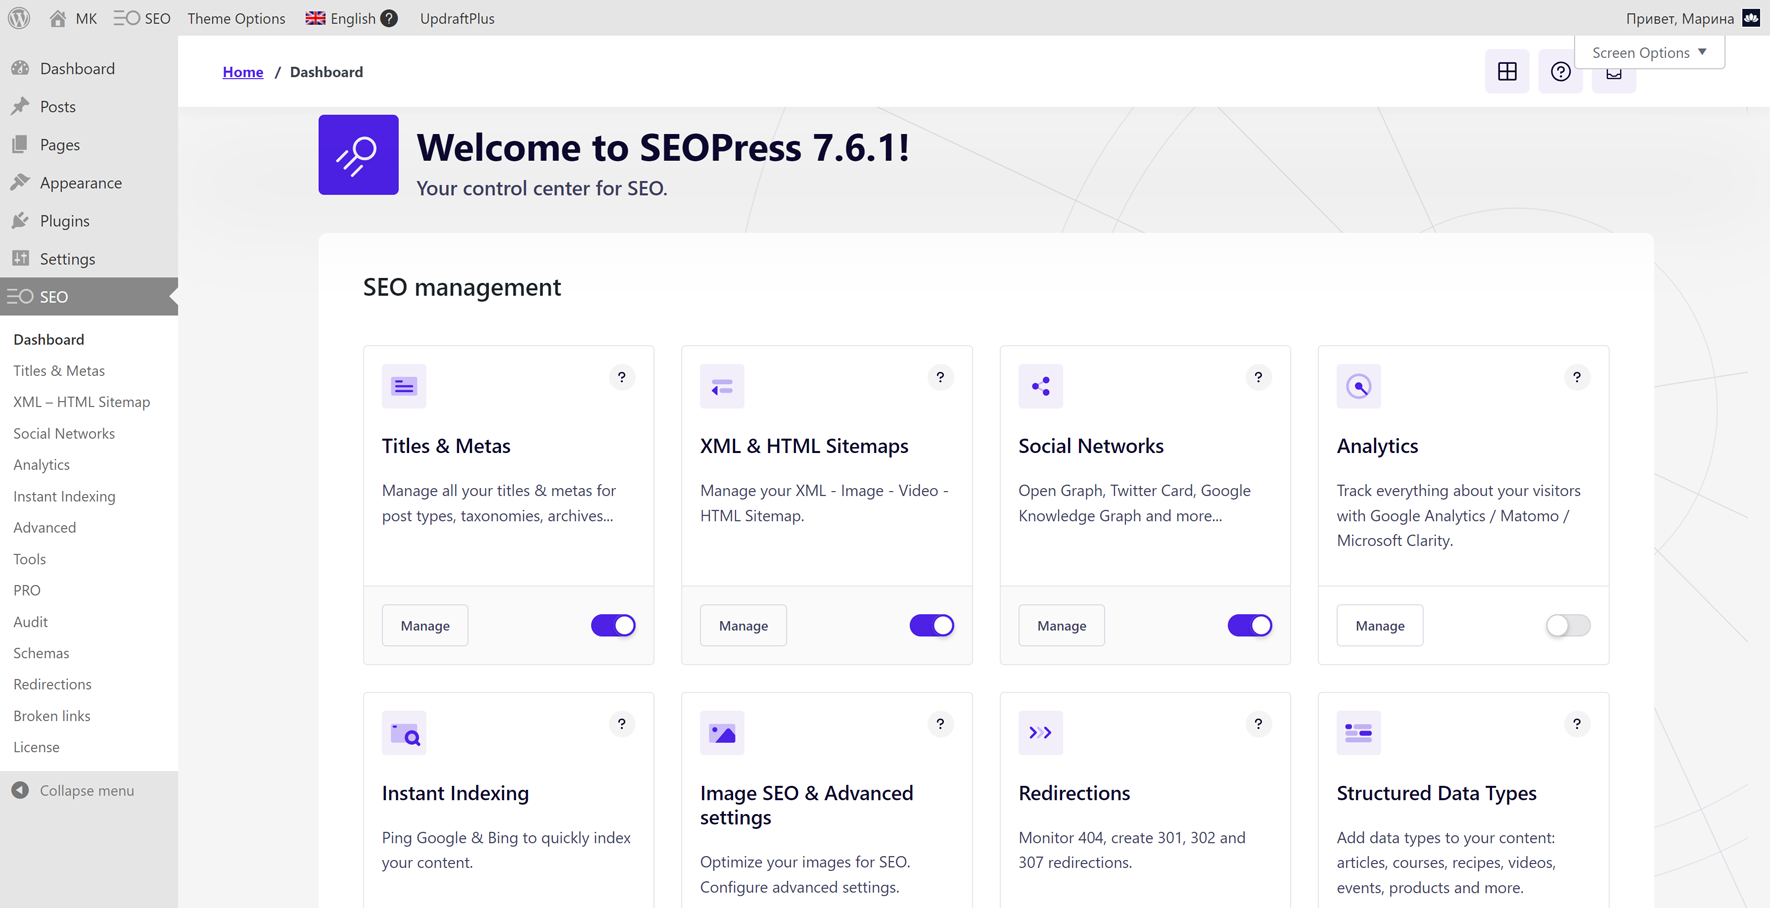Open help for Redirections card
The width and height of the screenshot is (1770, 908).
click(1258, 724)
